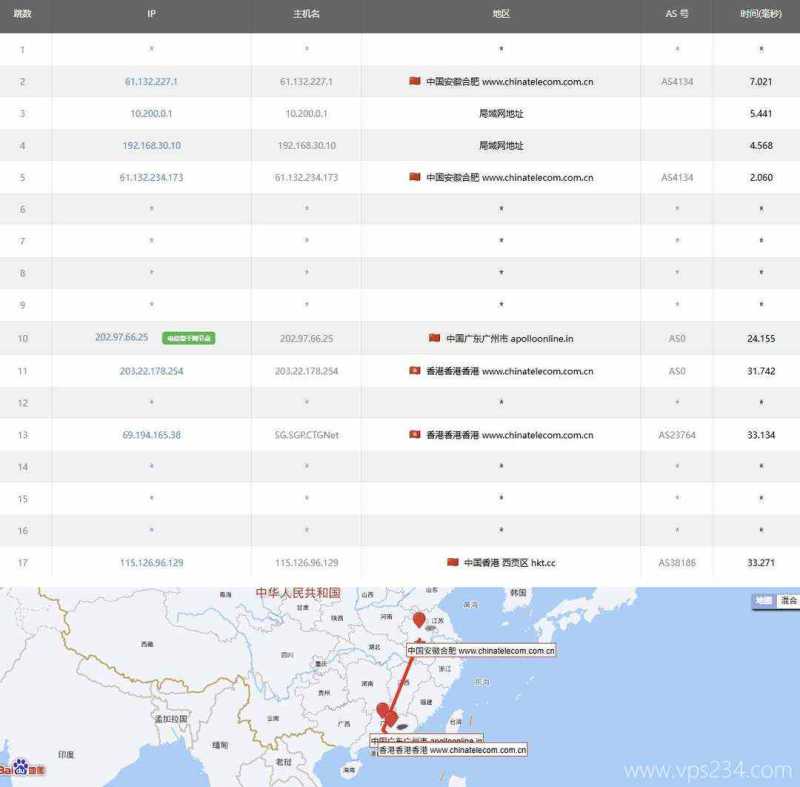
Task: Open the 10.200.0.1 local address link
Action: pyautogui.click(x=151, y=113)
